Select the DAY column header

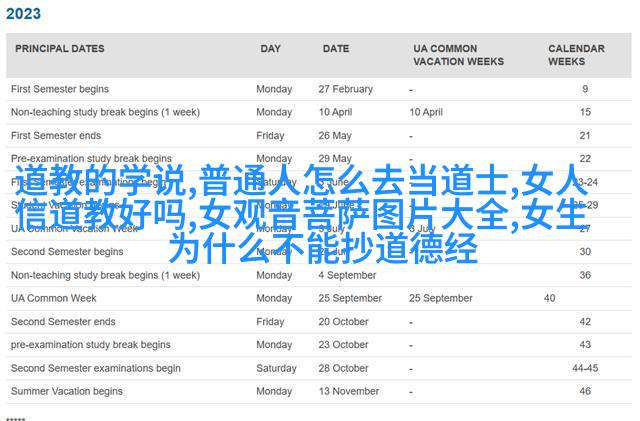[x=271, y=49]
